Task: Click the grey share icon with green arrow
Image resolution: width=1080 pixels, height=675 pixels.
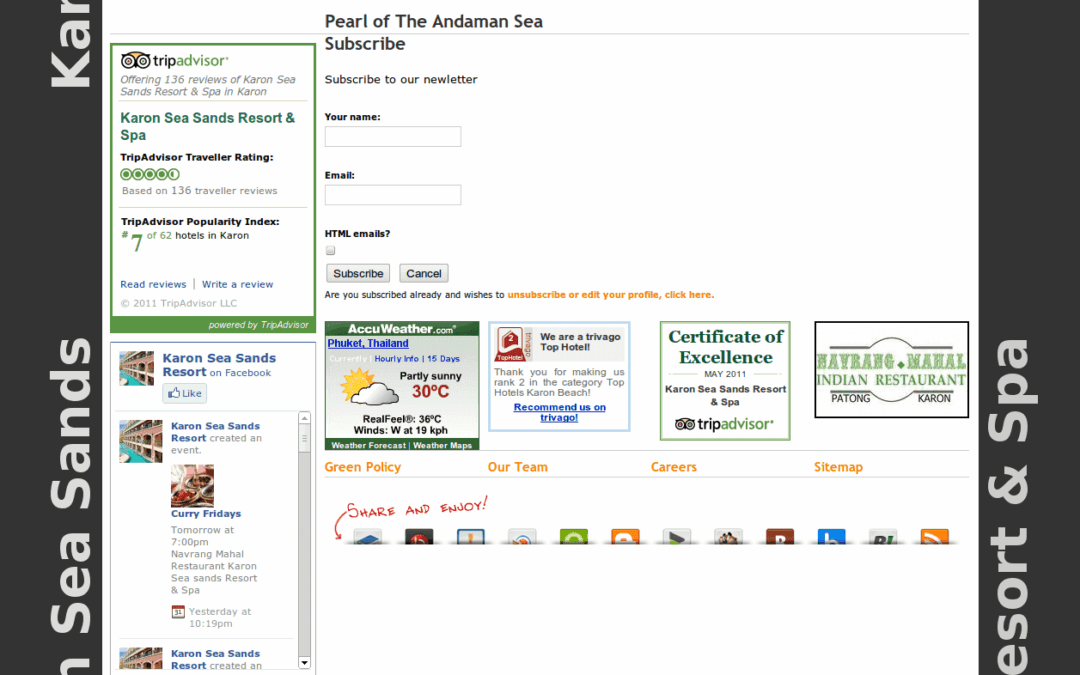Action: pos(677,537)
